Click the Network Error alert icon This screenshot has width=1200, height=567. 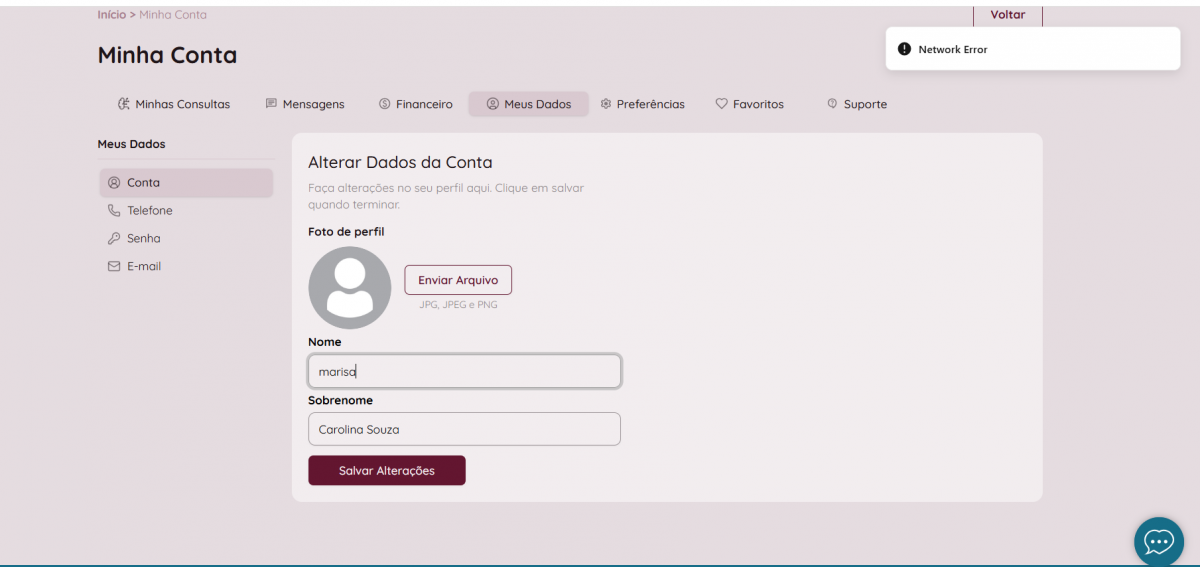(904, 49)
